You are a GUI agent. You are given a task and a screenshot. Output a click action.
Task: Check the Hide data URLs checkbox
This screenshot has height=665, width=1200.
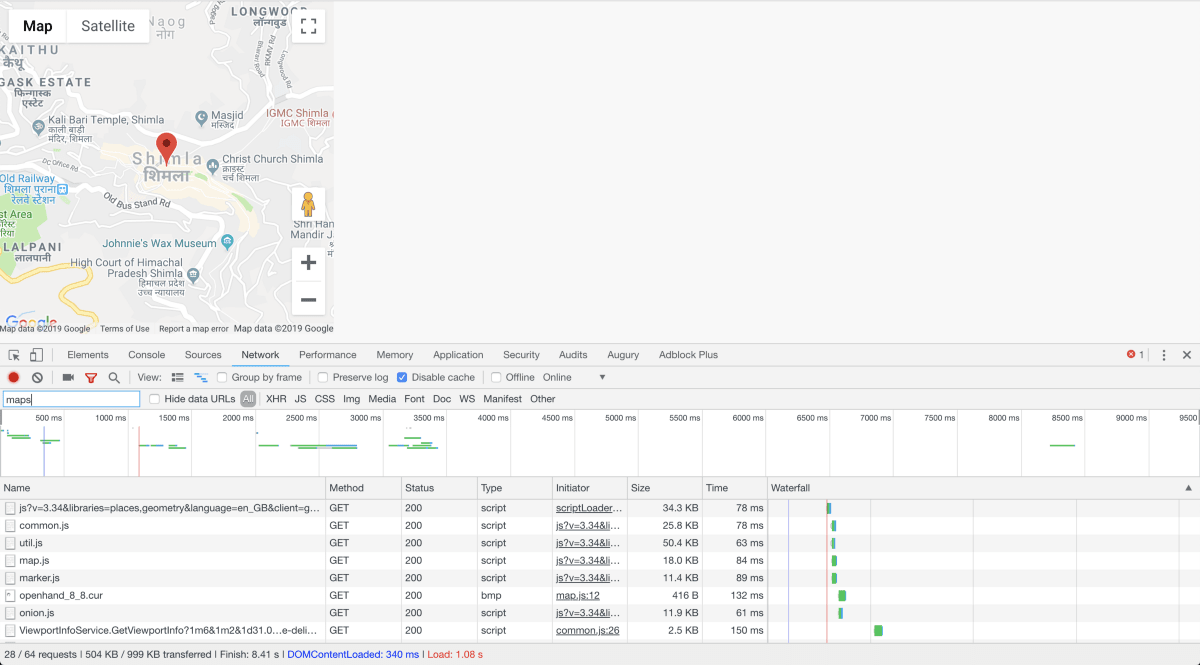(x=155, y=399)
